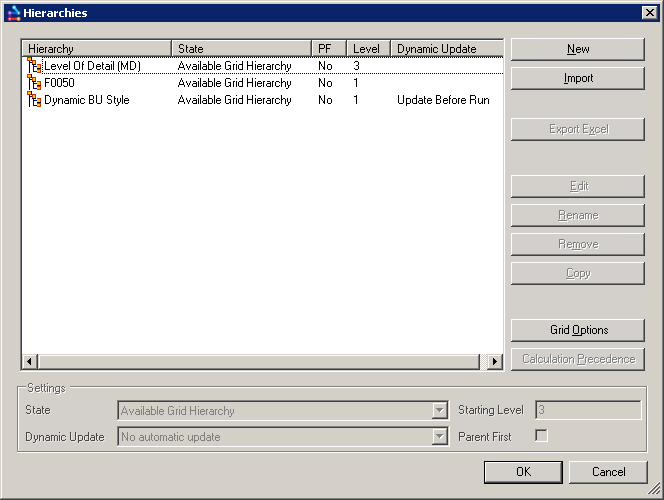
Task: Toggle the Parent First checkbox
Action: [541, 436]
